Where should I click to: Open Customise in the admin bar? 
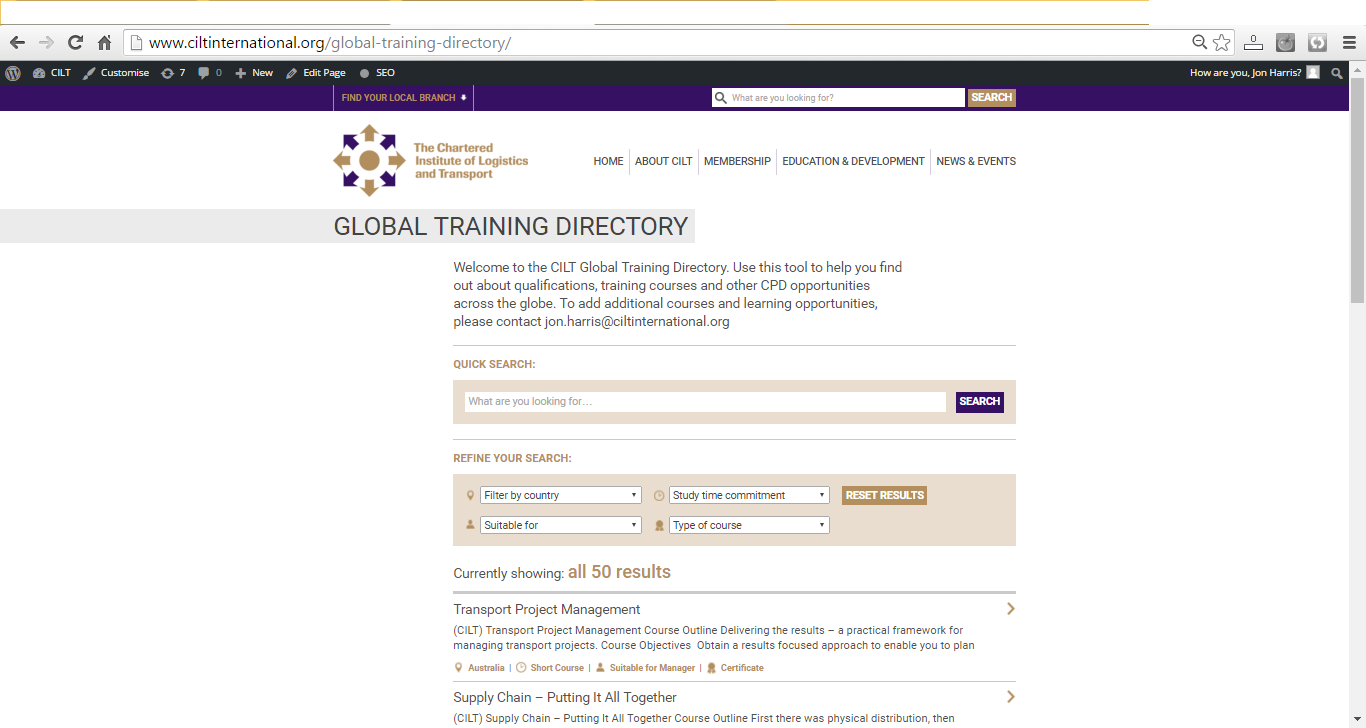[116, 73]
